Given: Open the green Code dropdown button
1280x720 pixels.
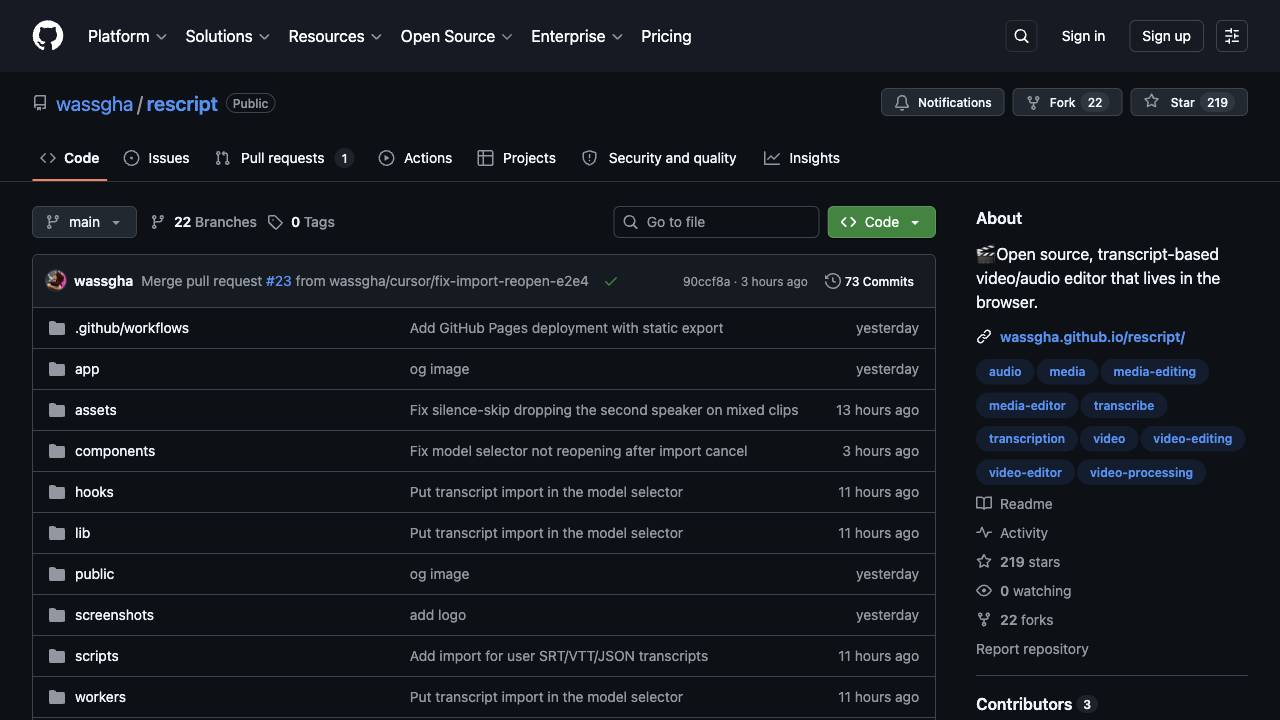Looking at the screenshot, I should point(881,222).
